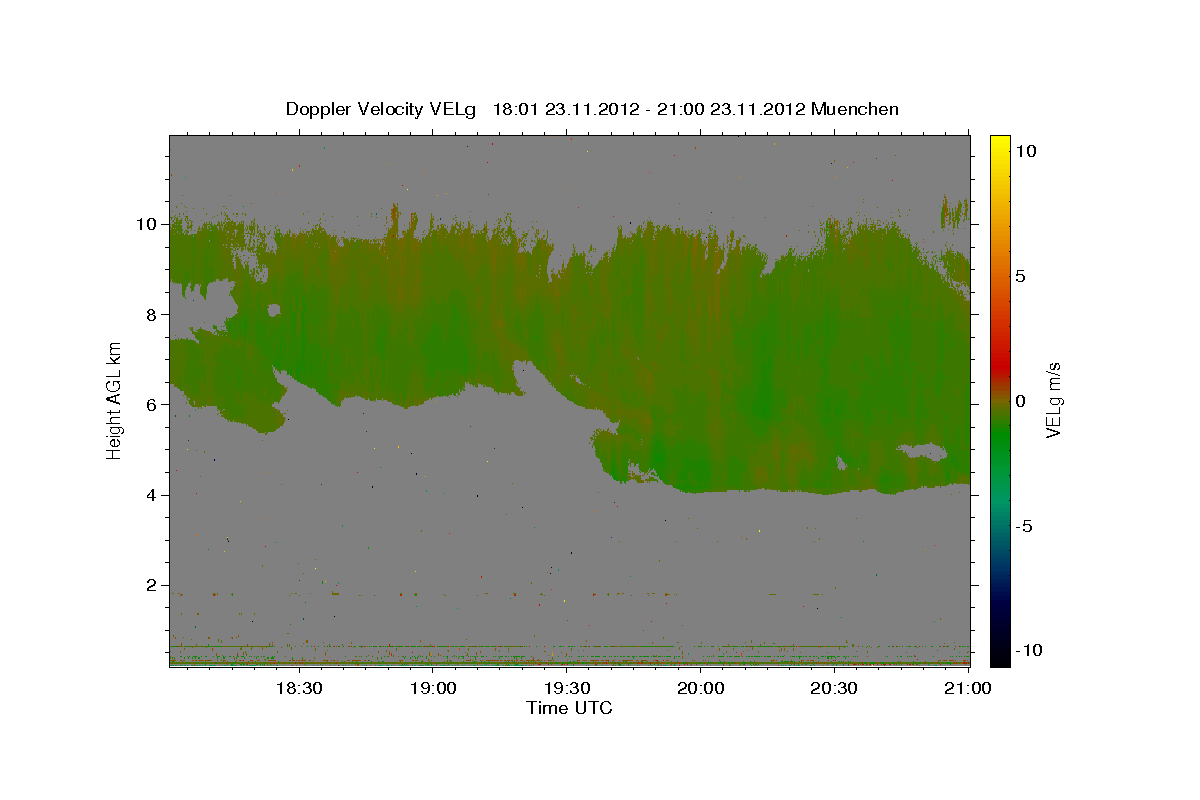Click the plot title 'Doppler Velocity VELg'
Viewport: 1200px width, 800px height.
click(382, 109)
